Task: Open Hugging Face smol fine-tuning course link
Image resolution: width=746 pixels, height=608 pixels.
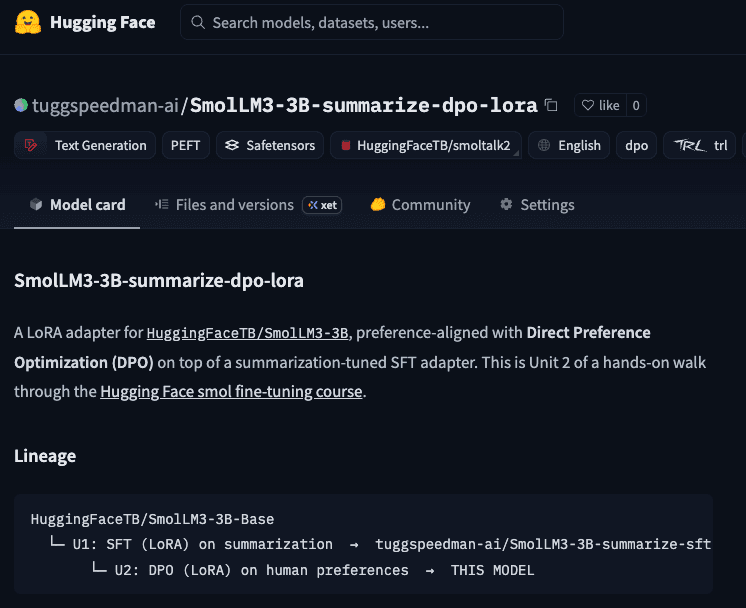Action: pyautogui.click(x=231, y=392)
